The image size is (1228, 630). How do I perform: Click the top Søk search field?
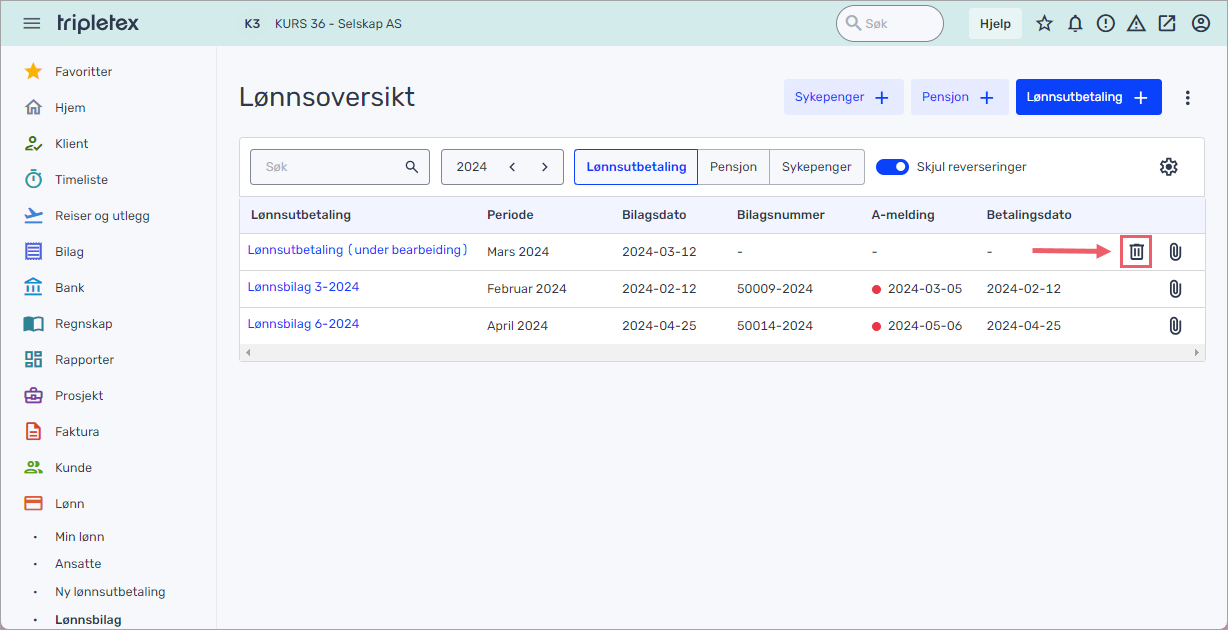click(x=889, y=23)
